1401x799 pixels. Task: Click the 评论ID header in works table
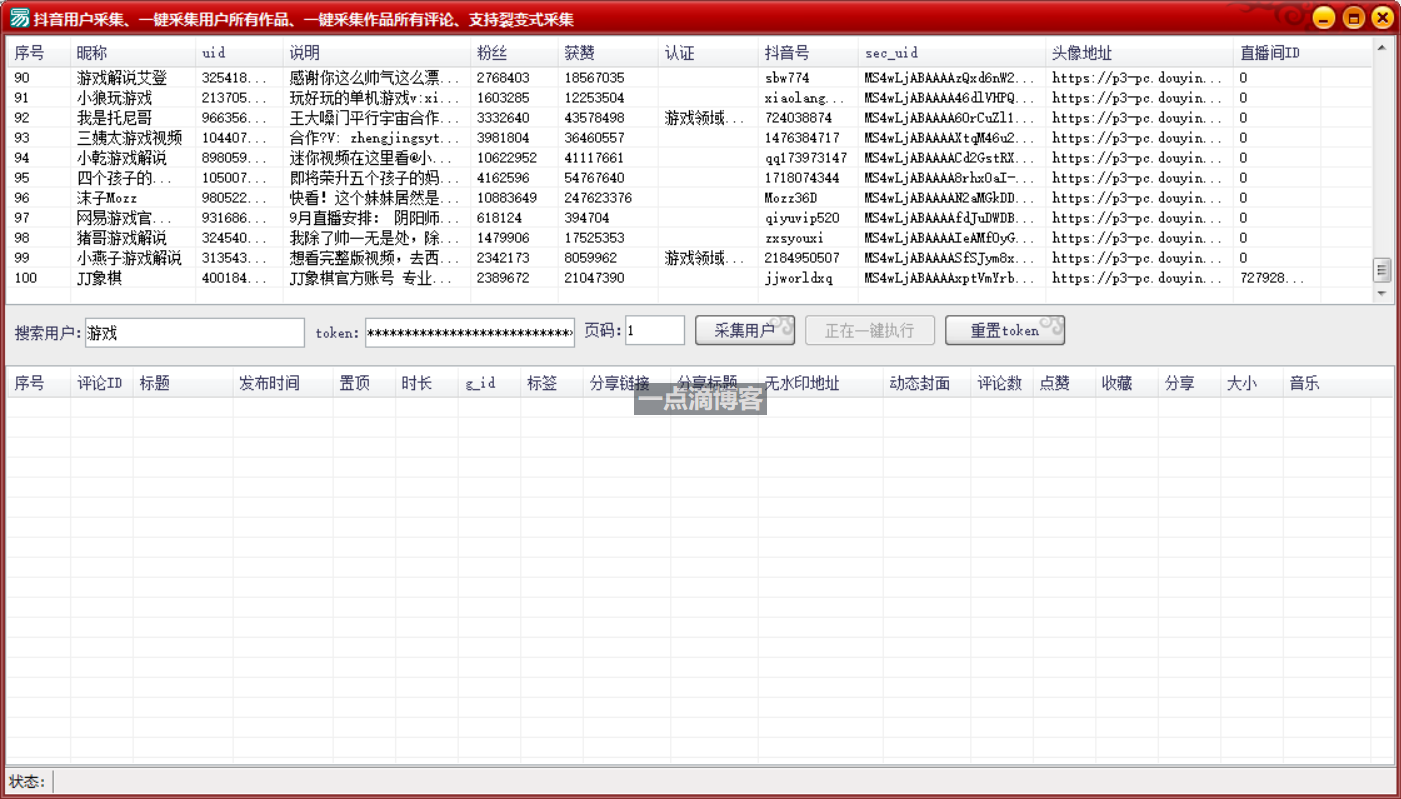coord(101,383)
